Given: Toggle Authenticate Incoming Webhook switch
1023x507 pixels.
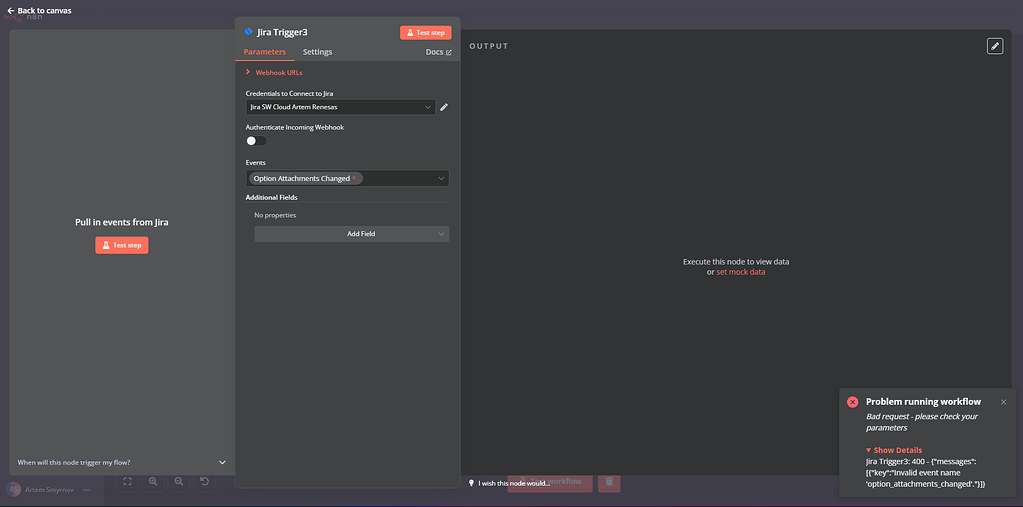Looking at the screenshot, I should pos(256,141).
